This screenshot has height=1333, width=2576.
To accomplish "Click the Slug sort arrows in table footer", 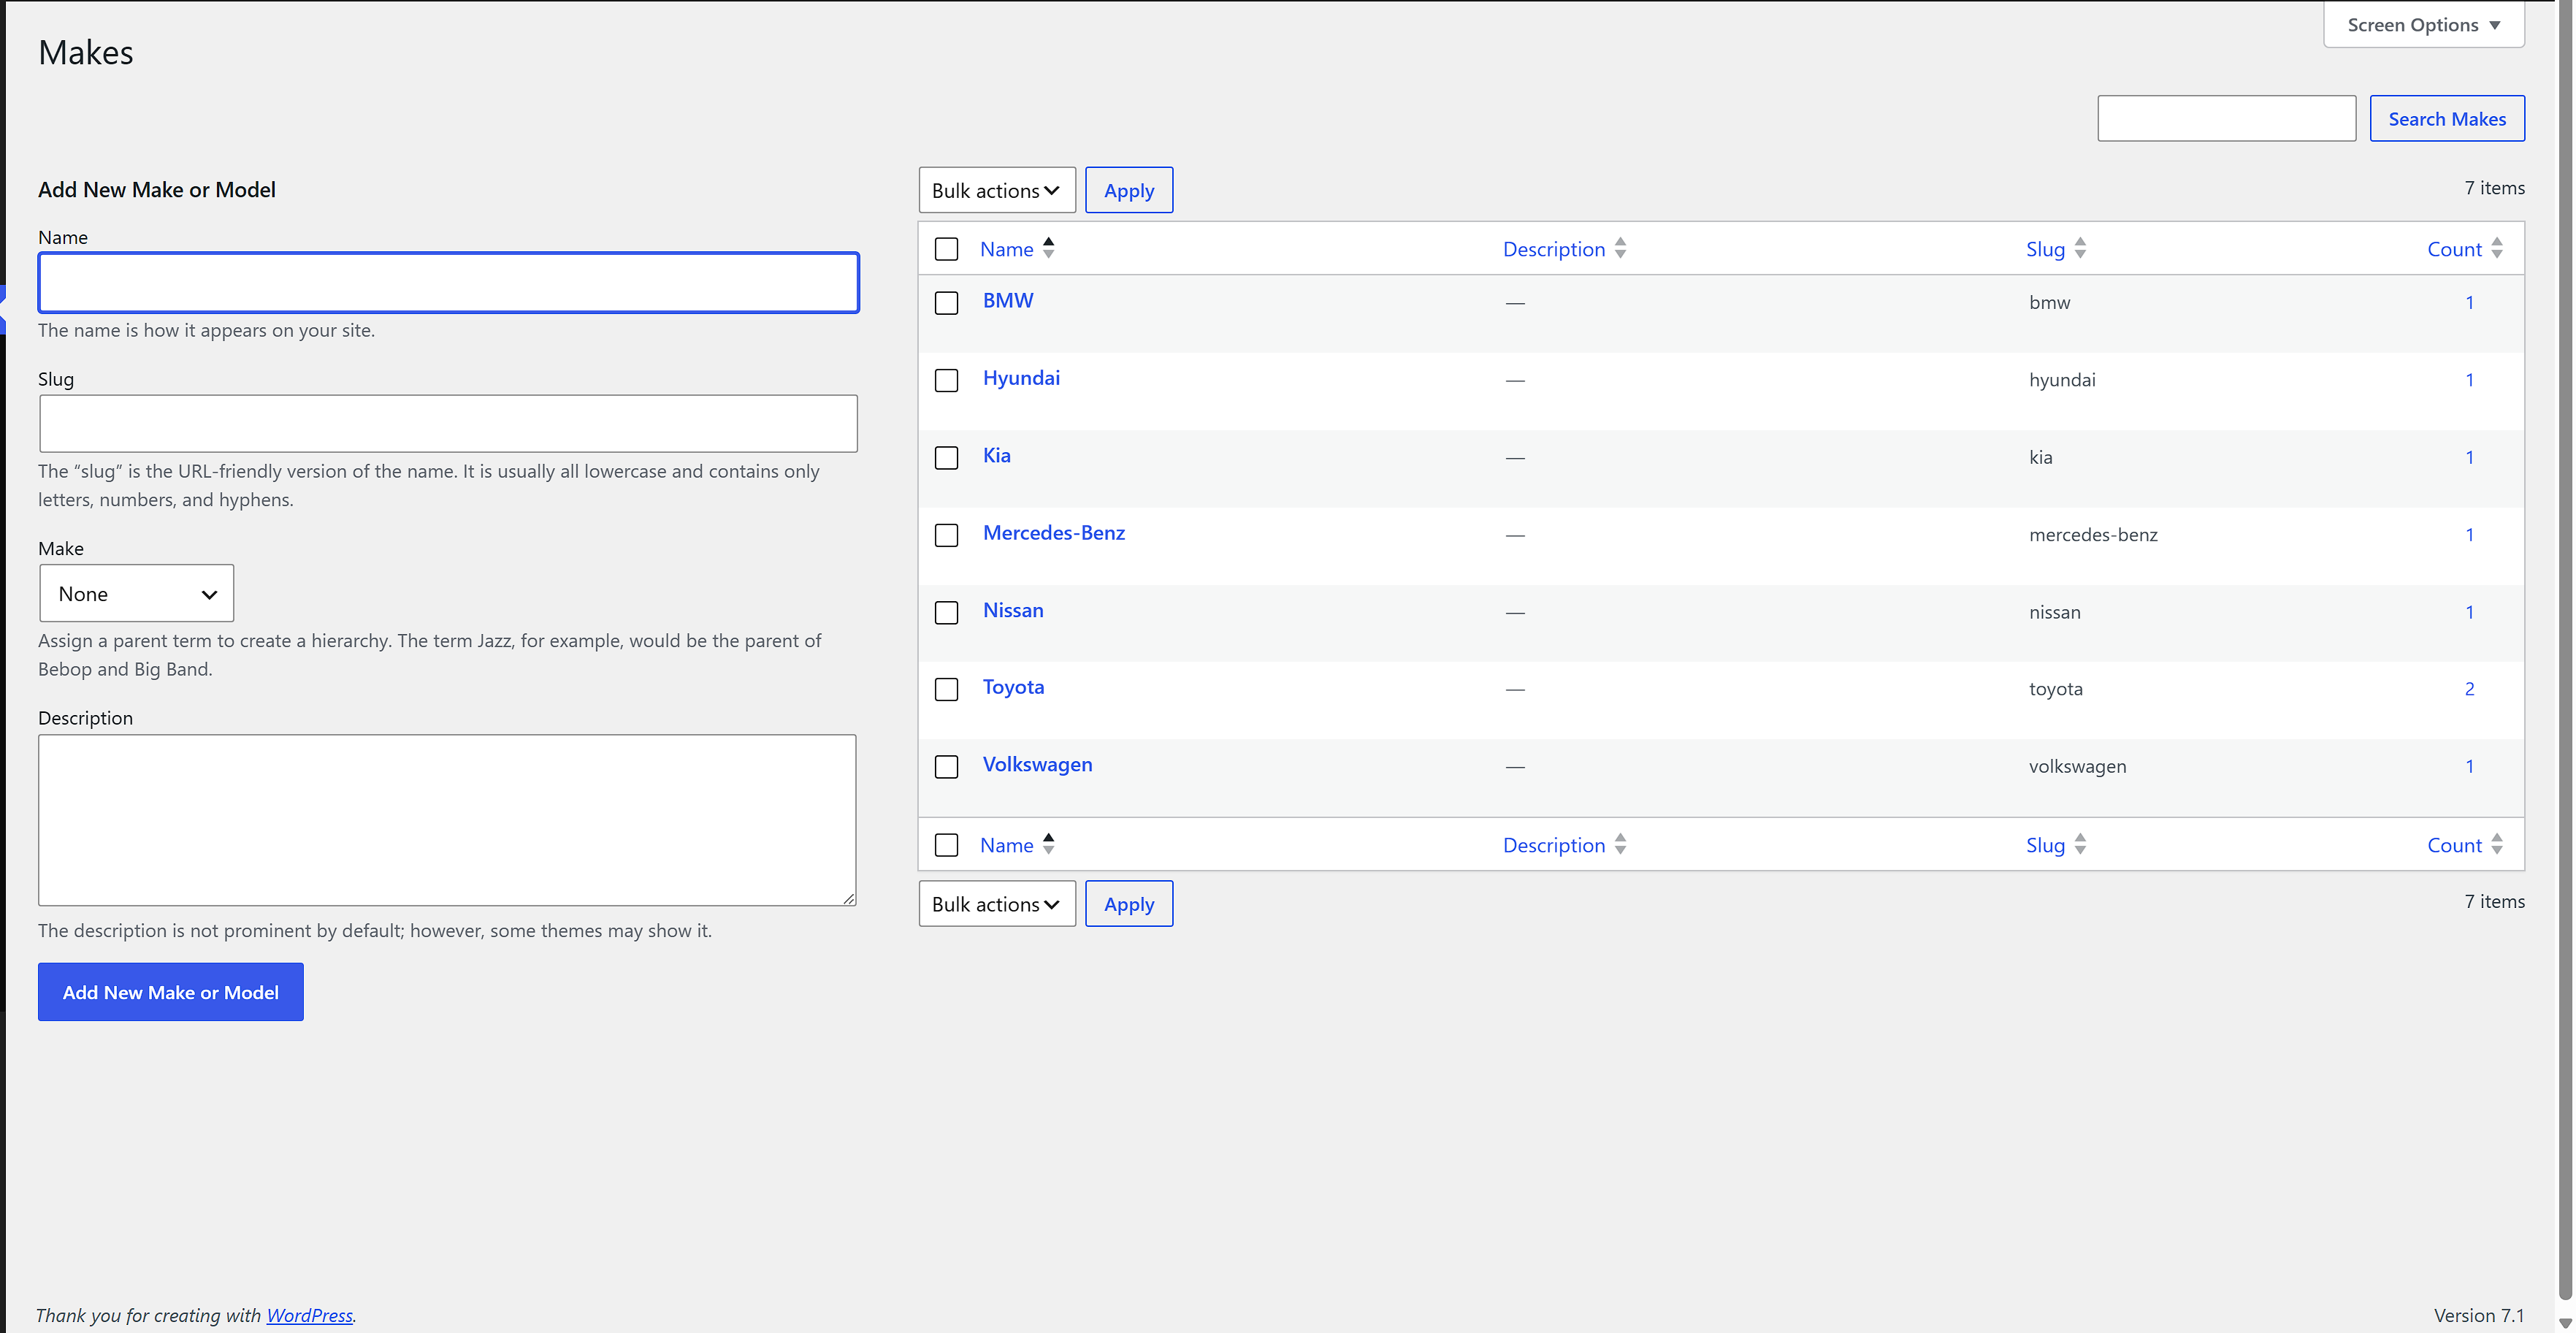I will 2080,844.
